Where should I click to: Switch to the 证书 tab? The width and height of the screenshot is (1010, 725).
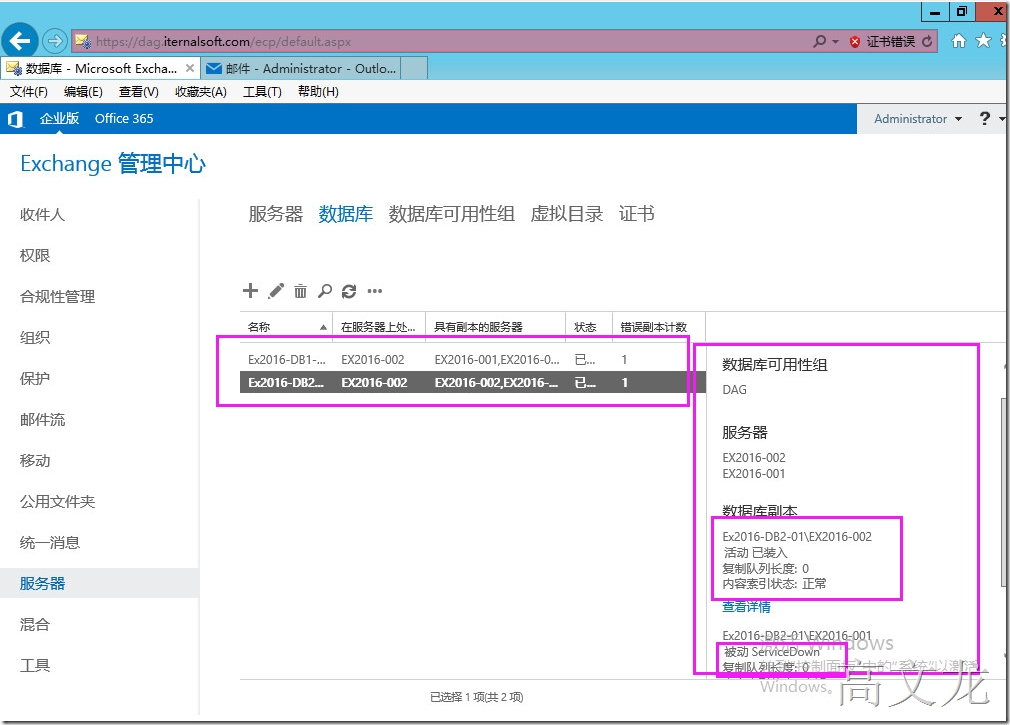click(x=636, y=214)
